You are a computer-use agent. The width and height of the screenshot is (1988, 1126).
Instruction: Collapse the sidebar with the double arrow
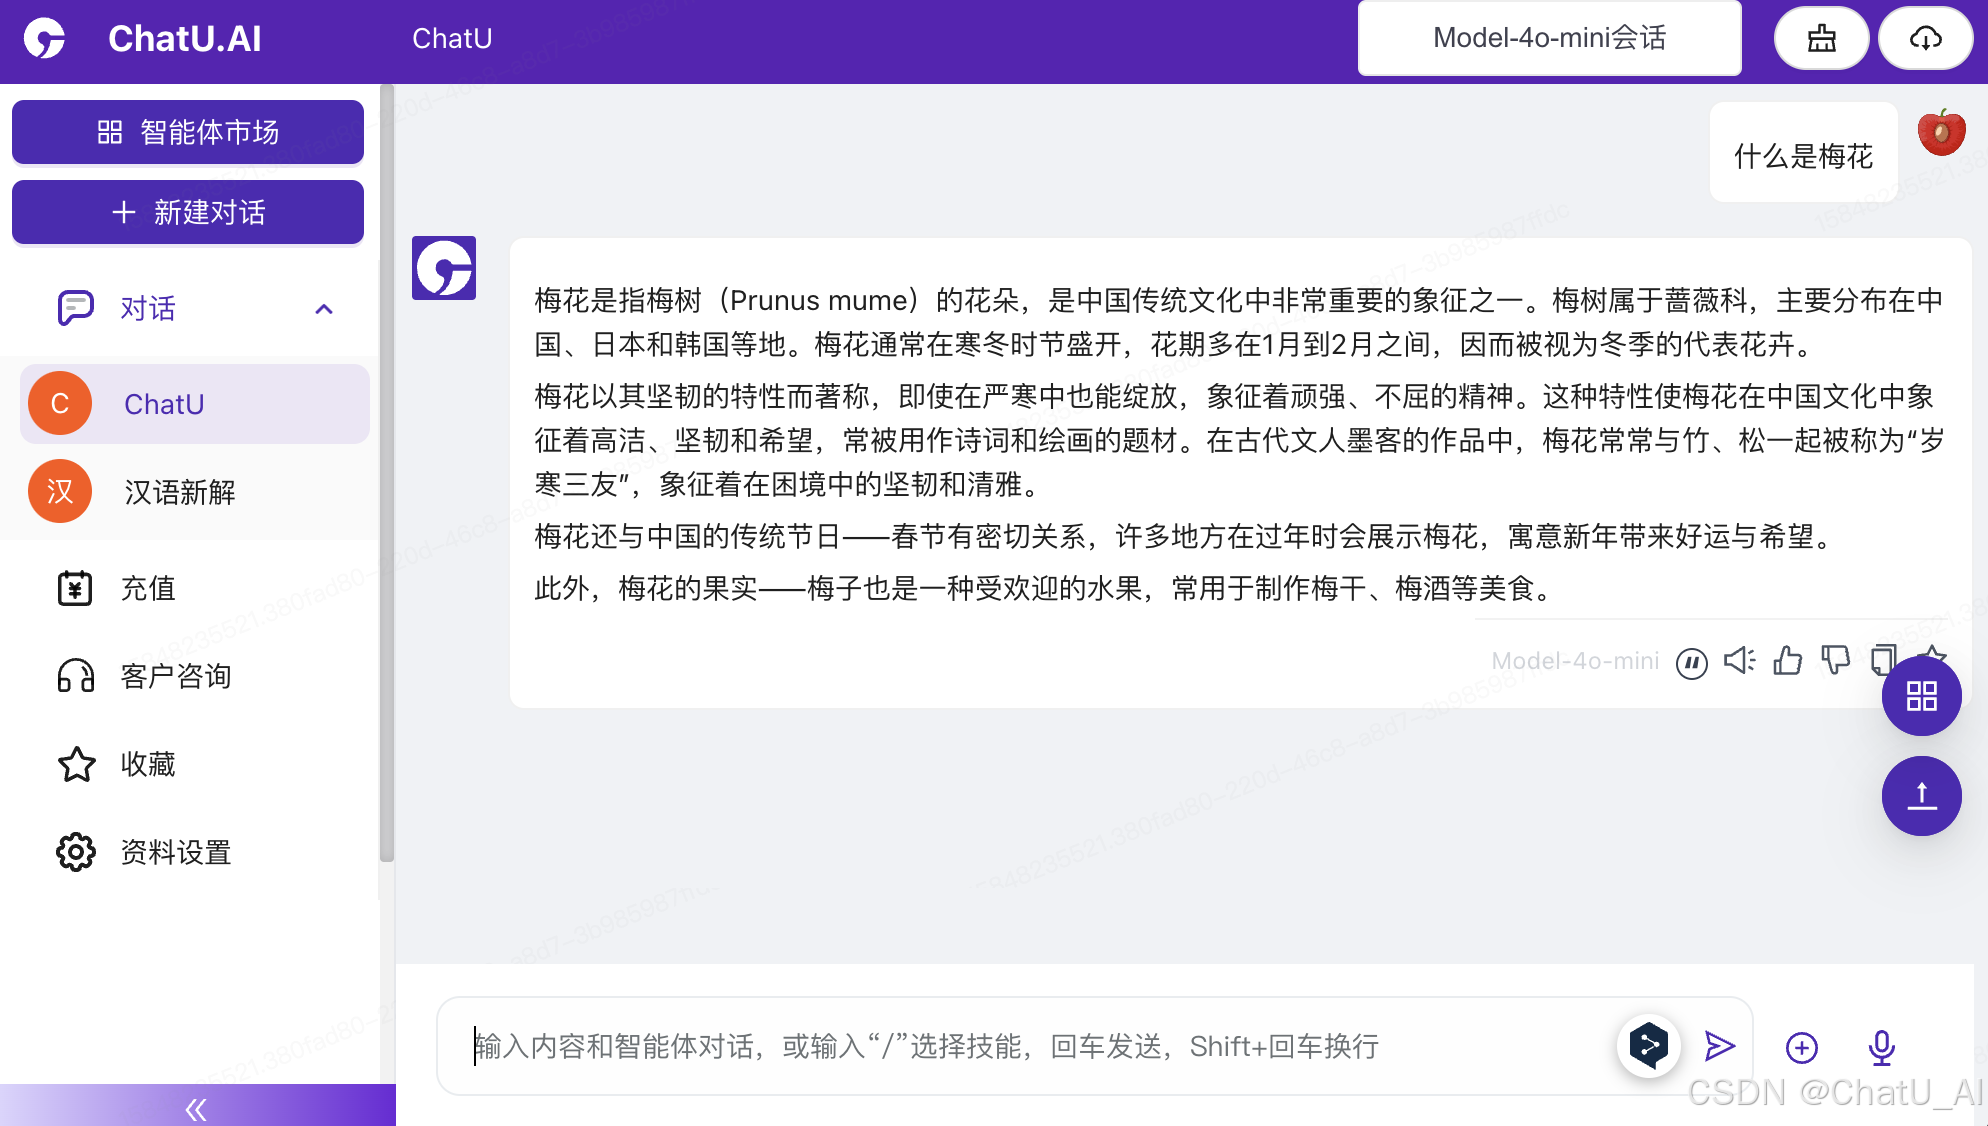(x=196, y=1108)
